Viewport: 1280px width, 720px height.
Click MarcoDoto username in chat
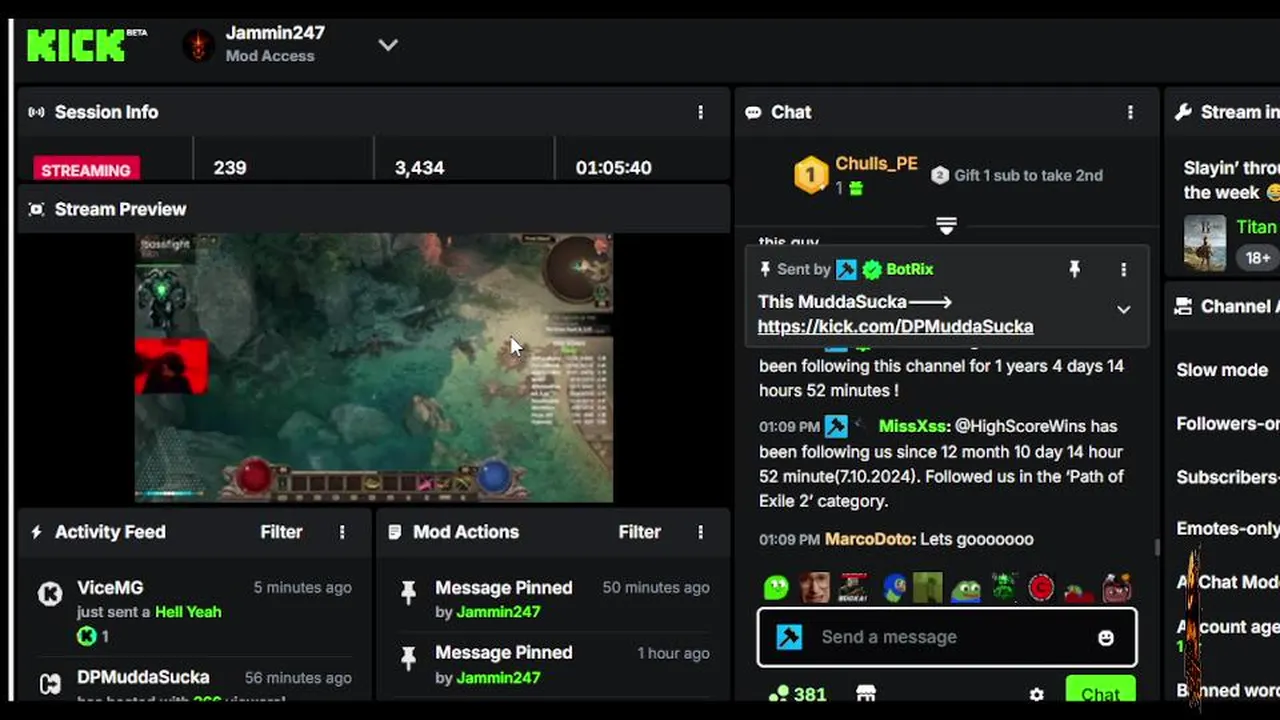coord(870,539)
